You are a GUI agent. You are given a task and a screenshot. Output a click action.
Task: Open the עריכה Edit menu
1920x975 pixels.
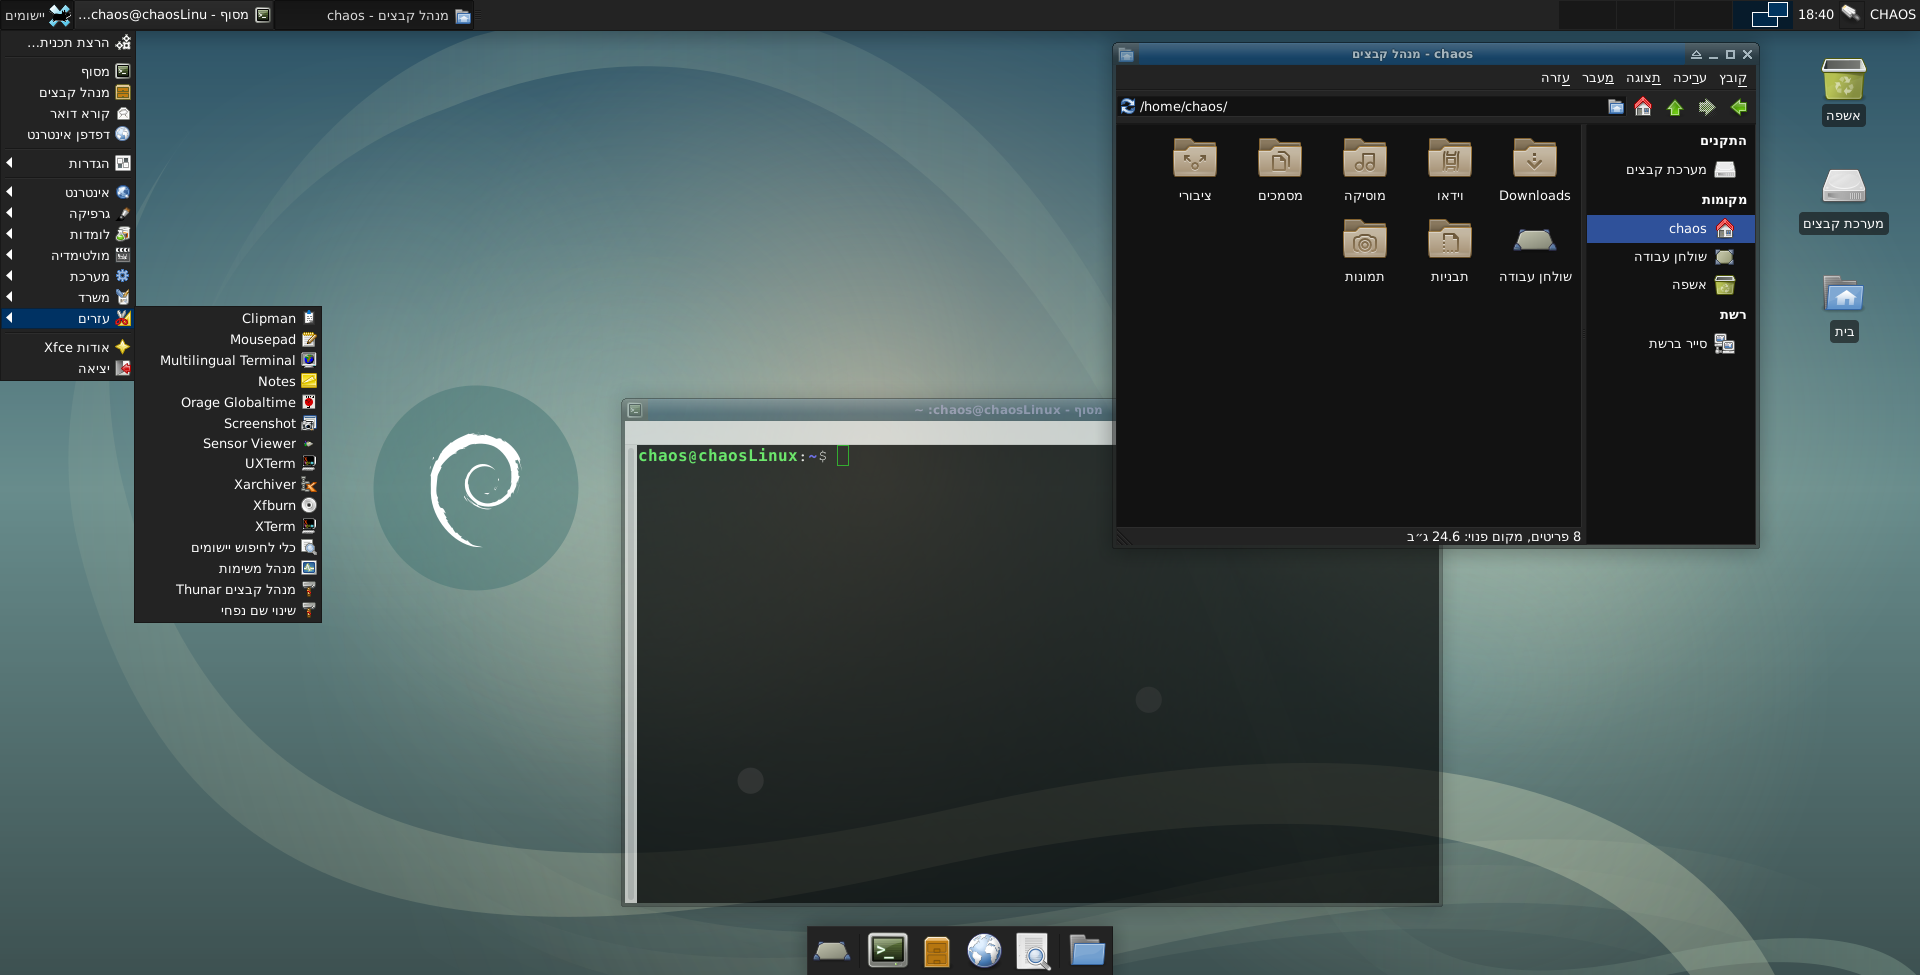(1689, 78)
